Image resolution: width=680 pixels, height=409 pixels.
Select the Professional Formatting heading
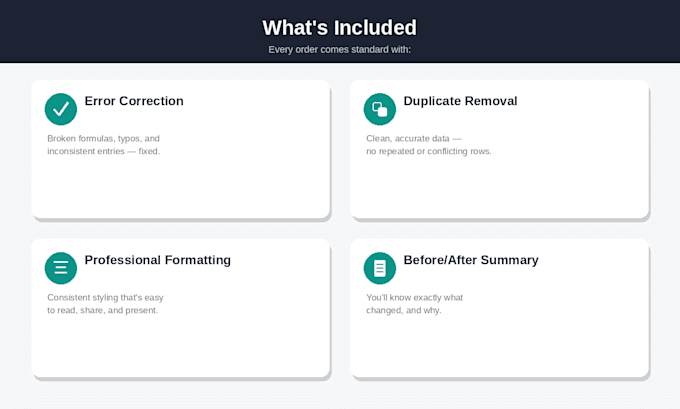pos(158,260)
